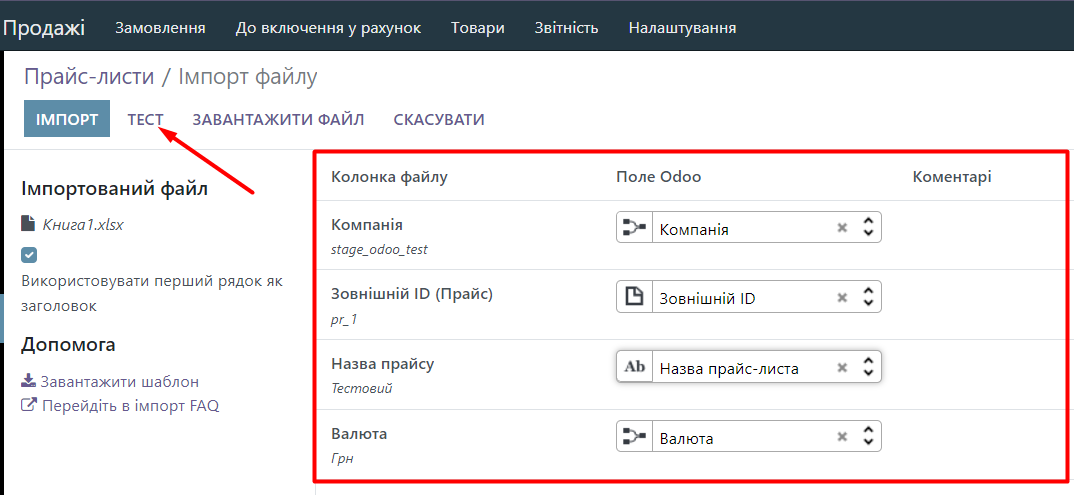Click relation icon beside Компанія field

click(634, 228)
